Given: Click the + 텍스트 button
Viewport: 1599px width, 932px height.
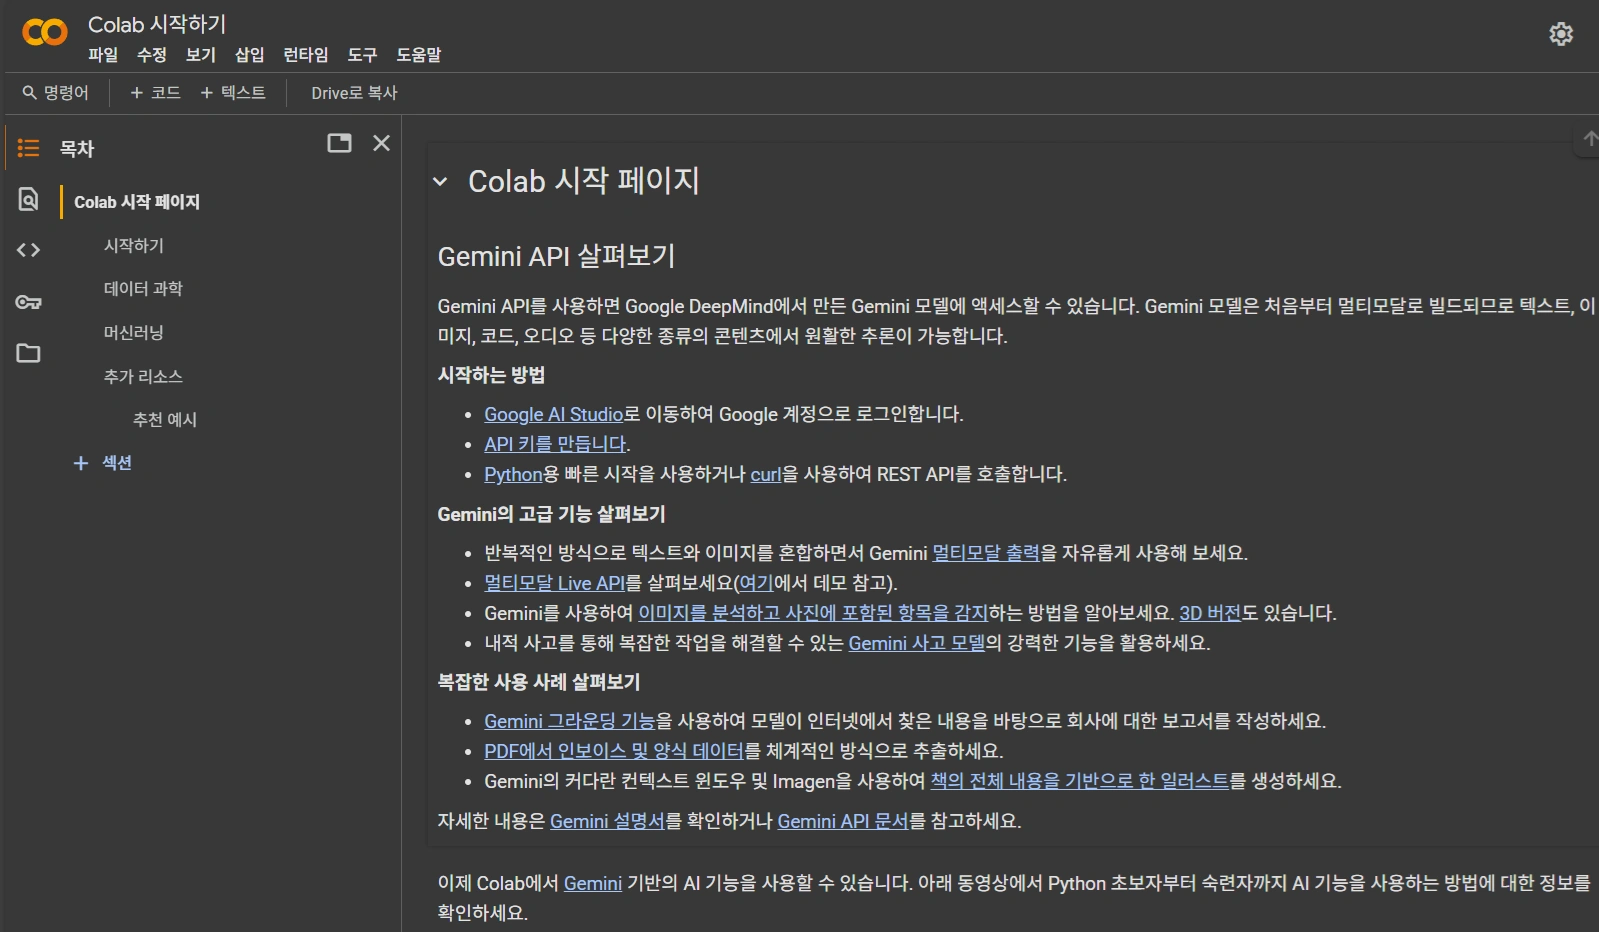Looking at the screenshot, I should click(x=233, y=93).
